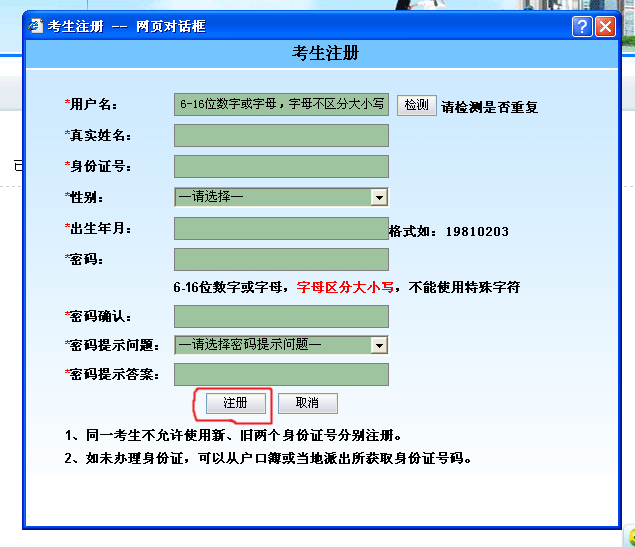Click the 注册 register button
This screenshot has width=635, height=547.
coord(236,403)
